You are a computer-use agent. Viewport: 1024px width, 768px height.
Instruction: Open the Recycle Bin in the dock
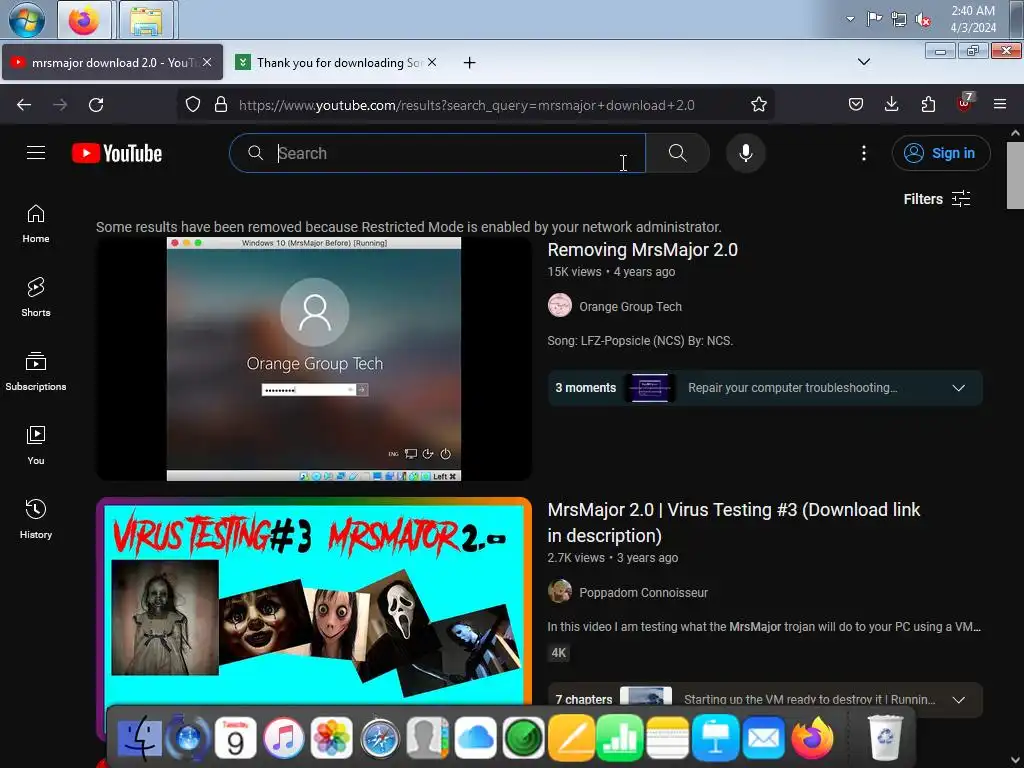coord(884,738)
